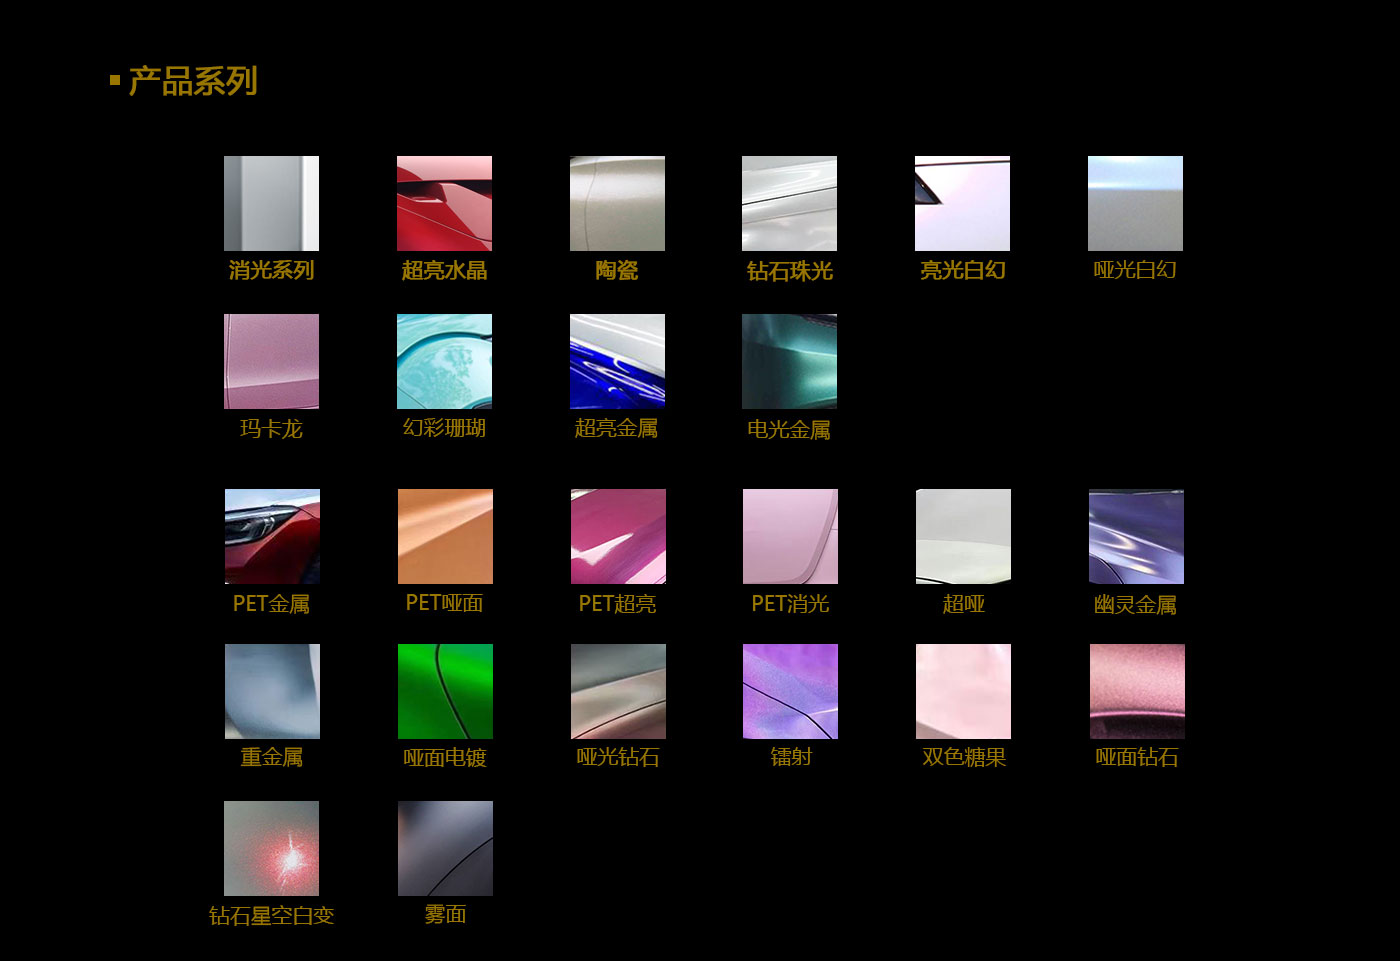Open the 雾面 caption link
Viewport: 1400px width, 961px height.
coord(445,914)
